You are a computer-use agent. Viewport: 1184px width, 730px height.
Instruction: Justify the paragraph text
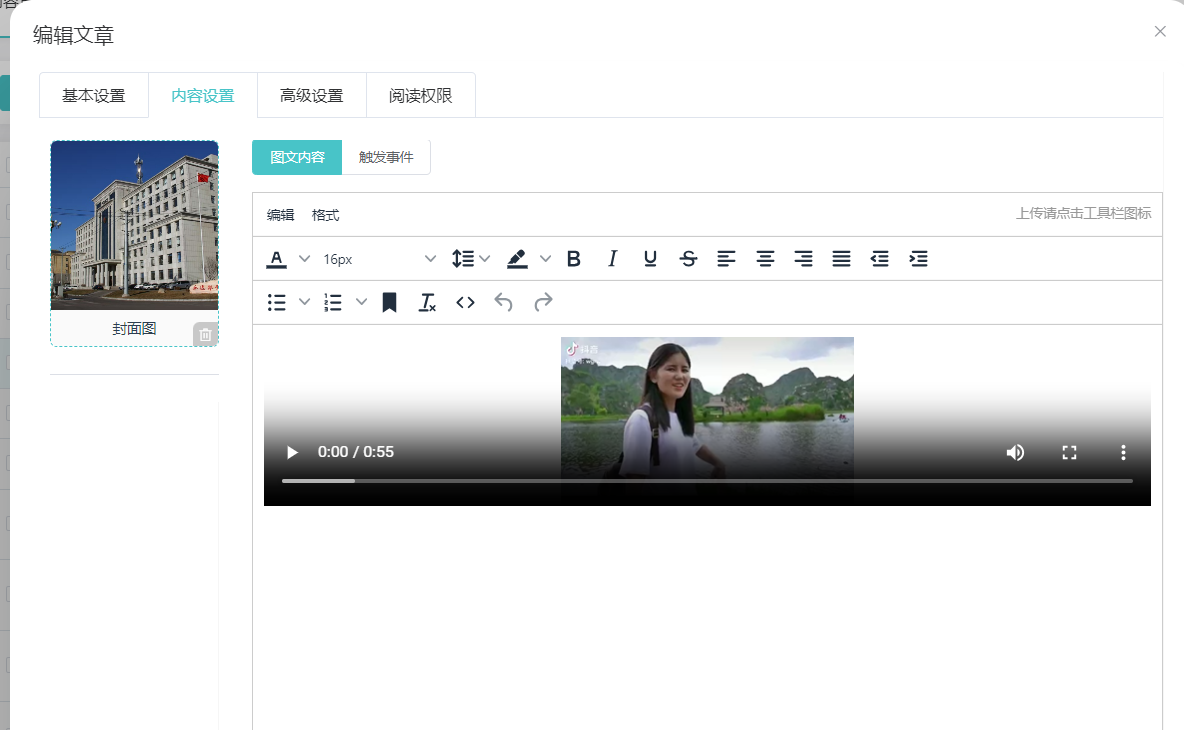pyautogui.click(x=841, y=258)
